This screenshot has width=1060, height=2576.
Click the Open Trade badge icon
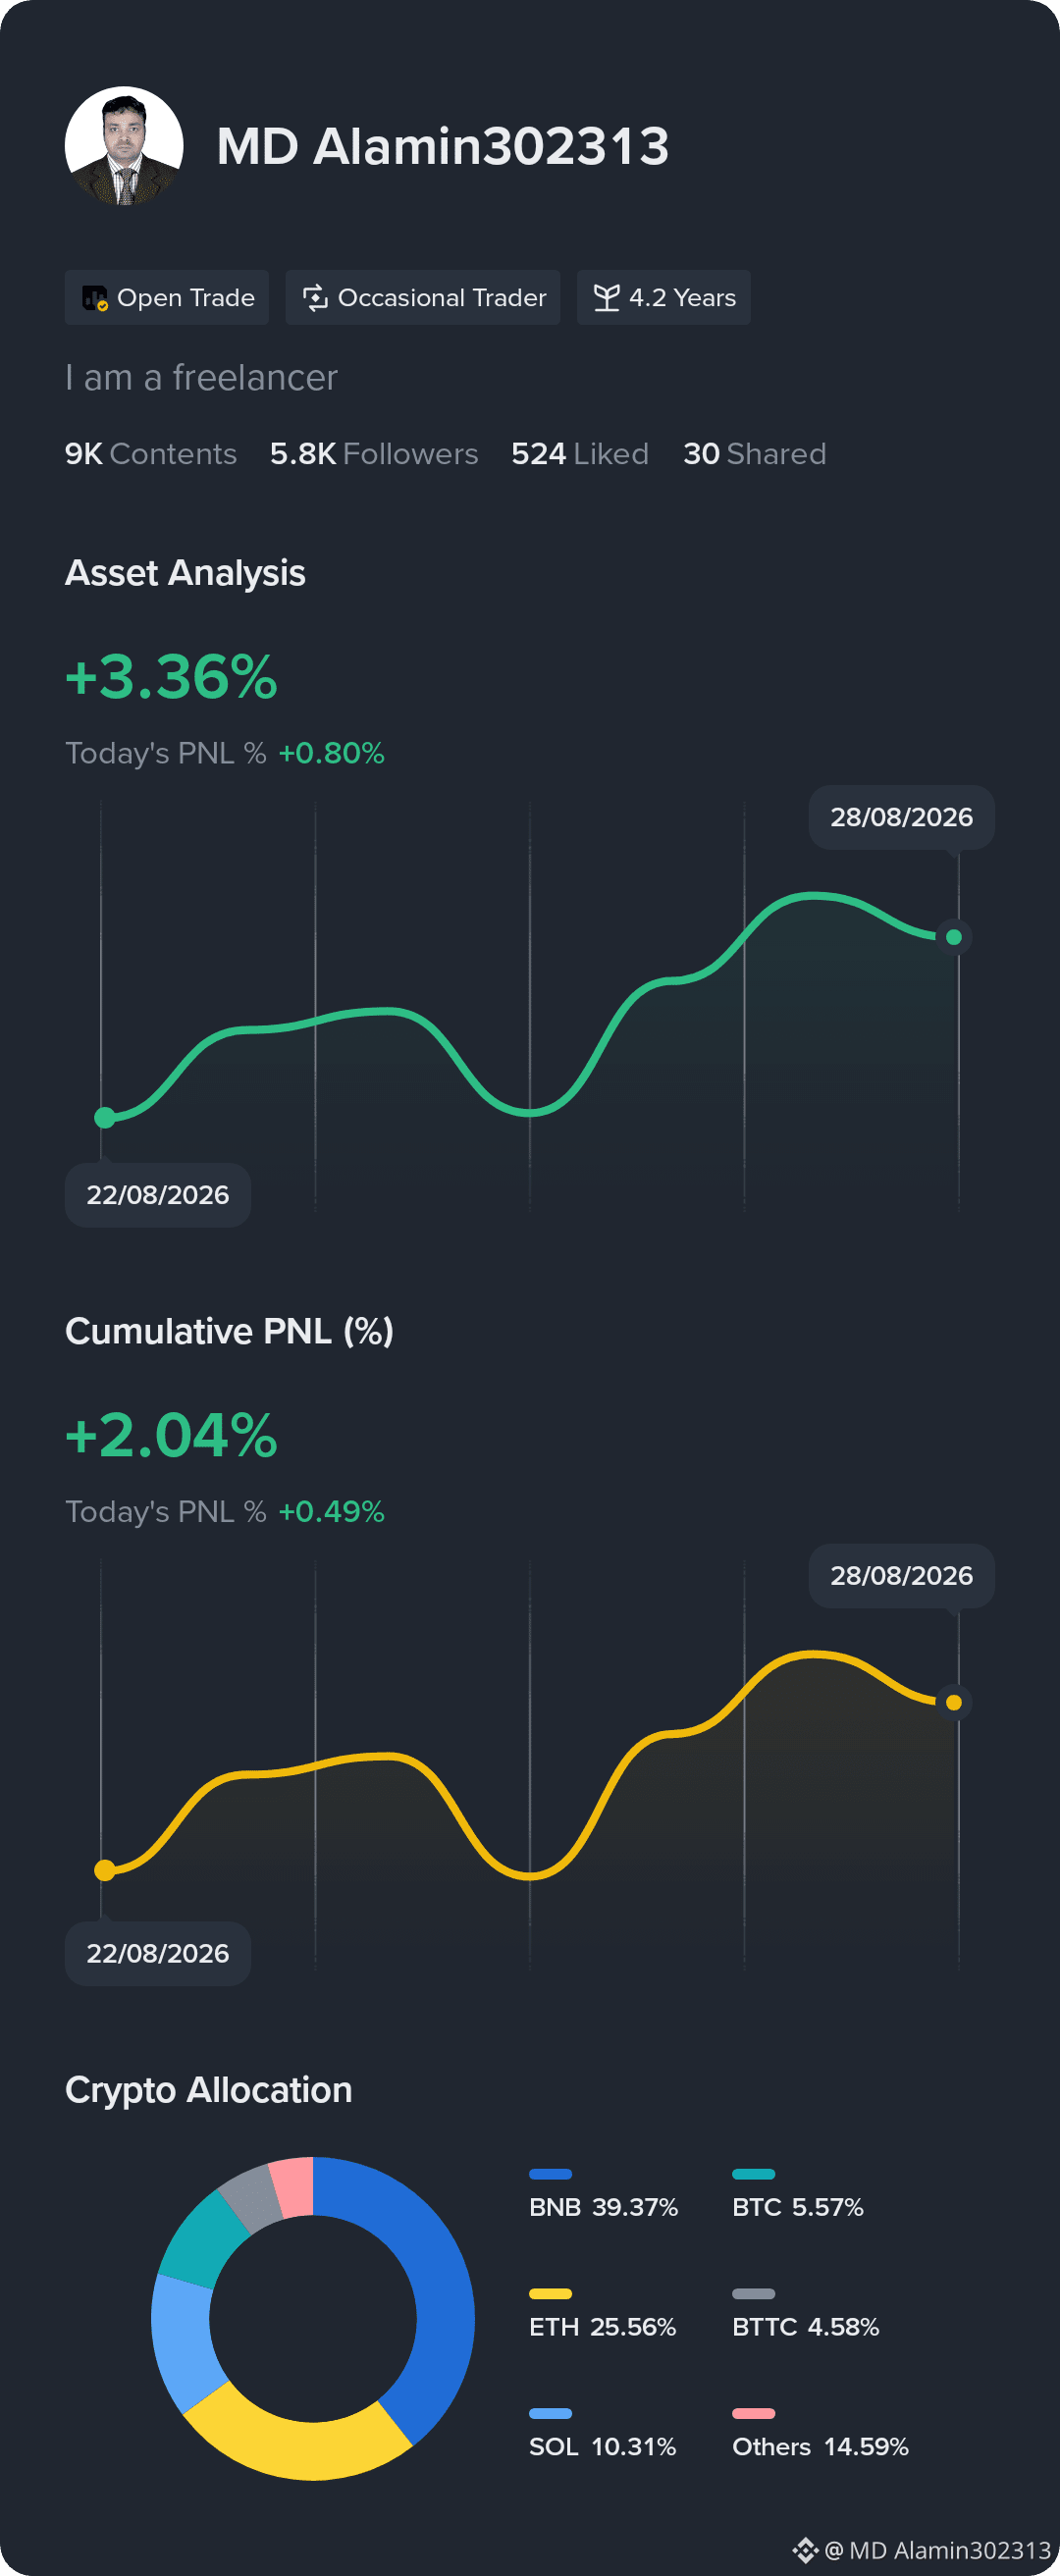[95, 298]
